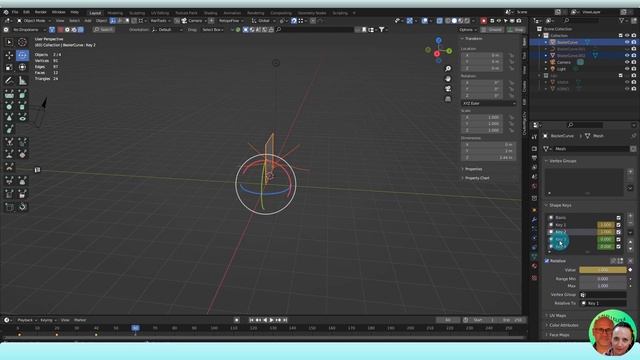Open the Keying menu in the timeline
The width and height of the screenshot is (640, 360).
coord(48,320)
